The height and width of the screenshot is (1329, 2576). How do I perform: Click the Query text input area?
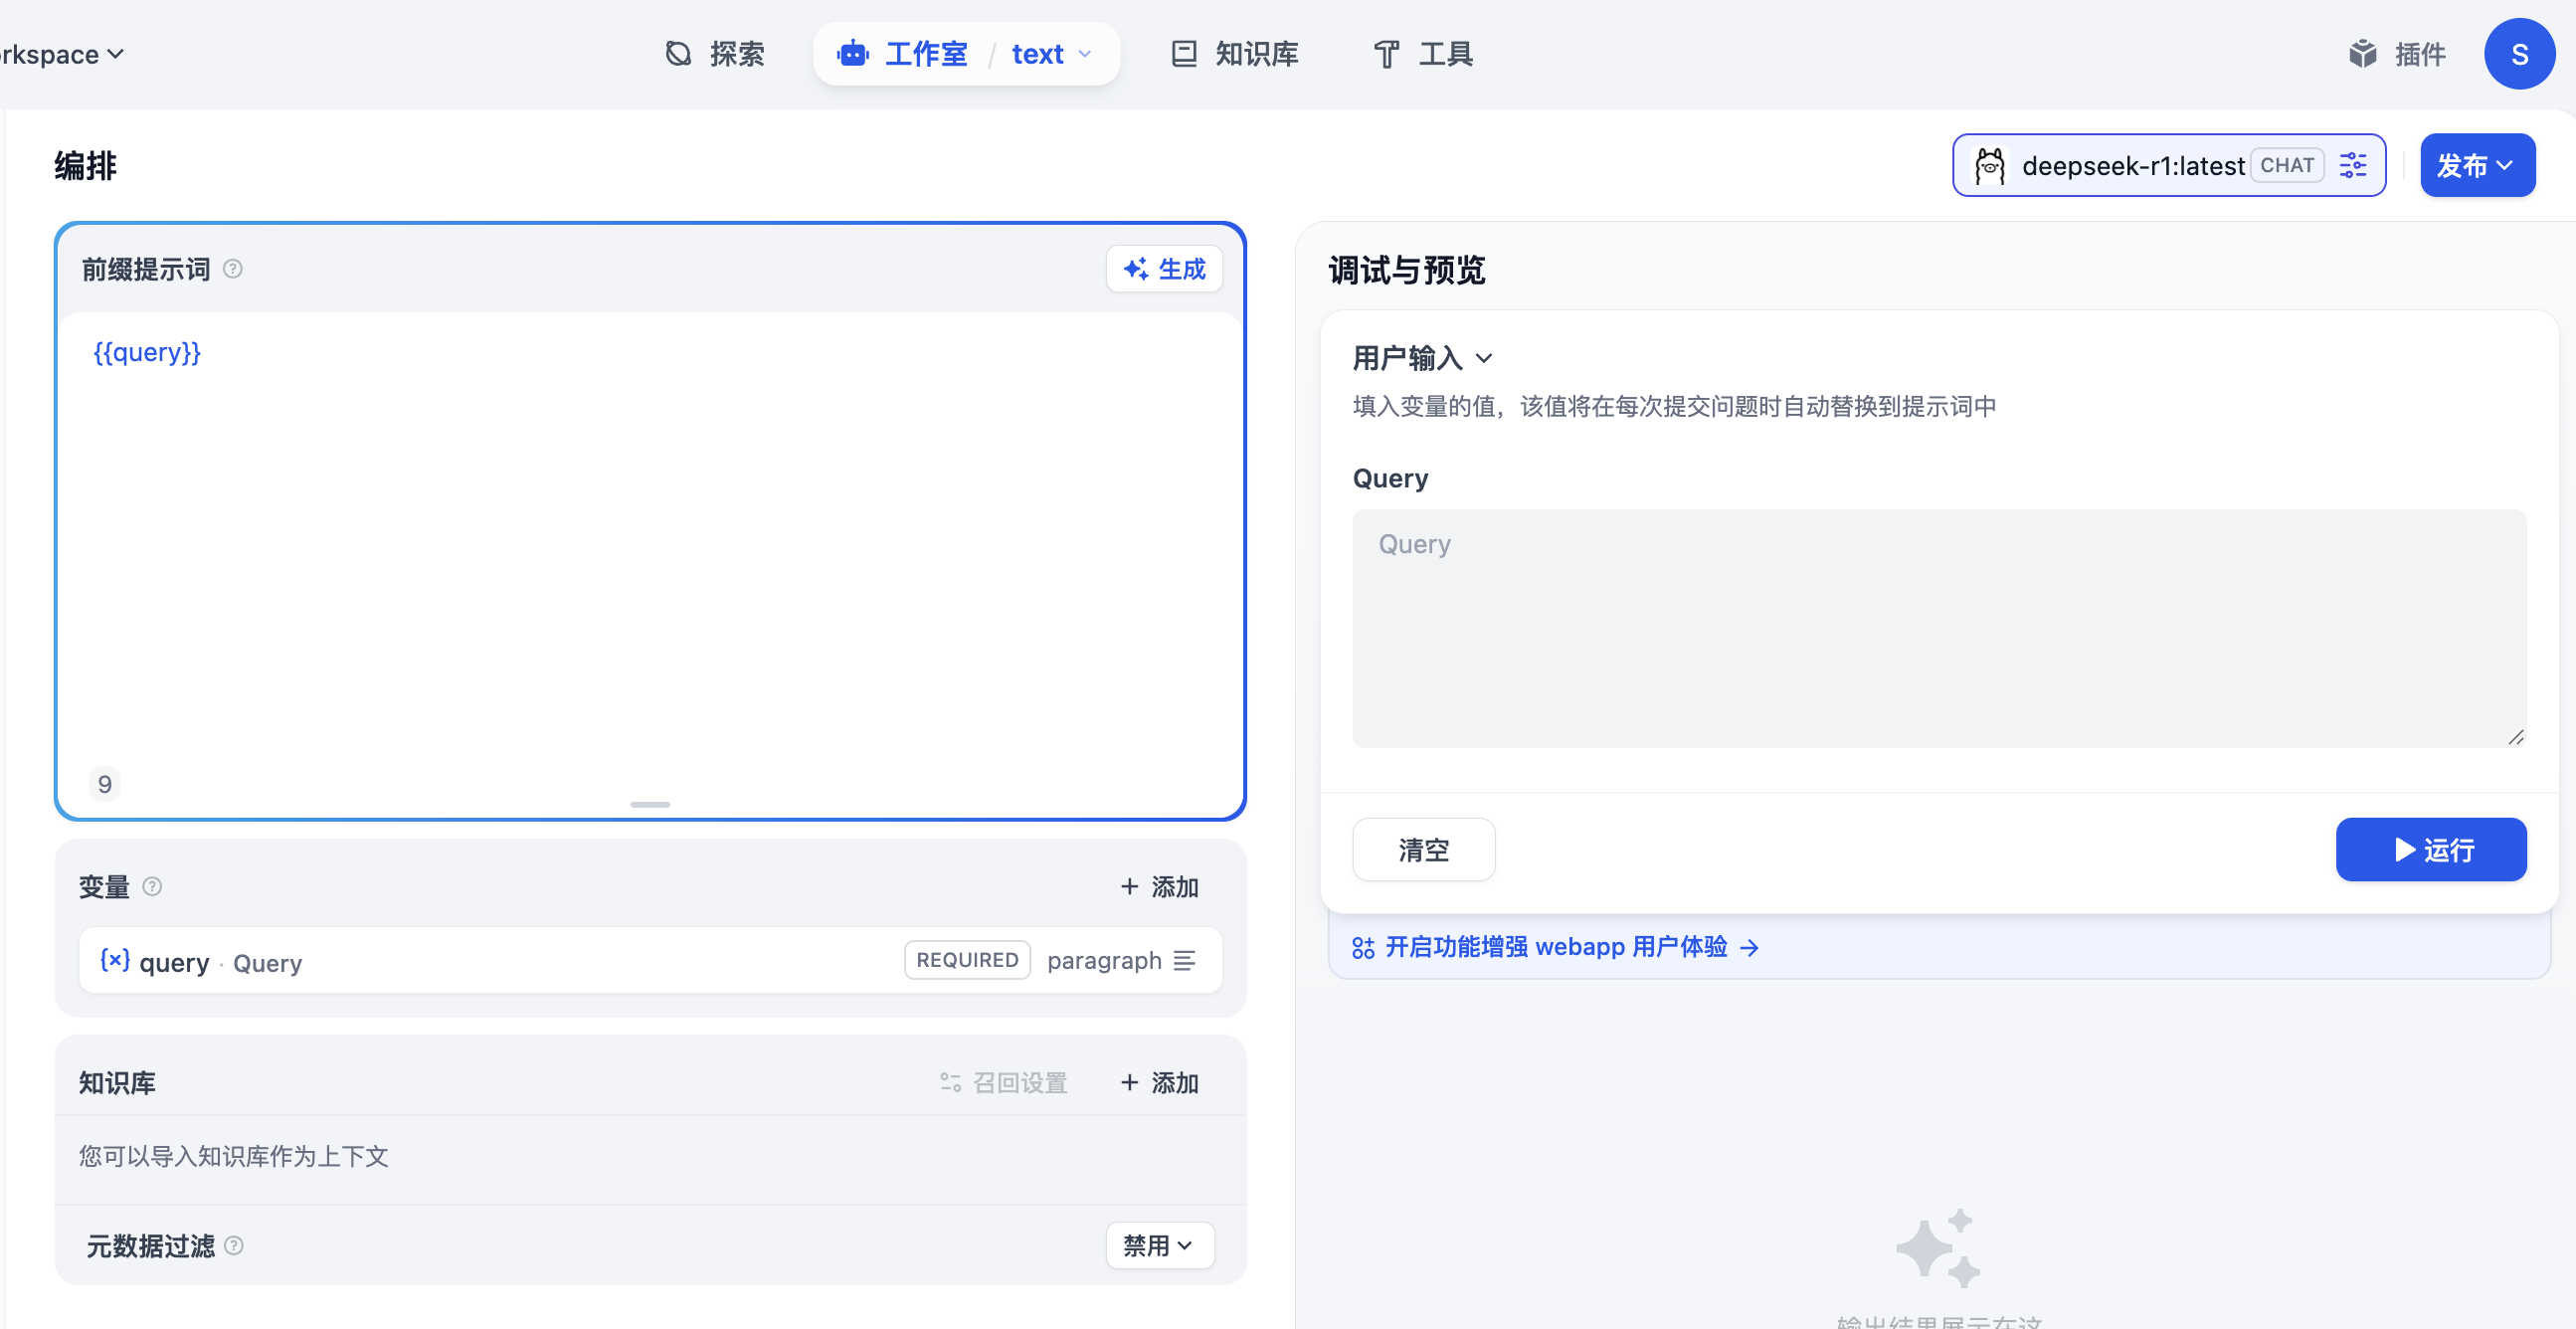(1938, 628)
